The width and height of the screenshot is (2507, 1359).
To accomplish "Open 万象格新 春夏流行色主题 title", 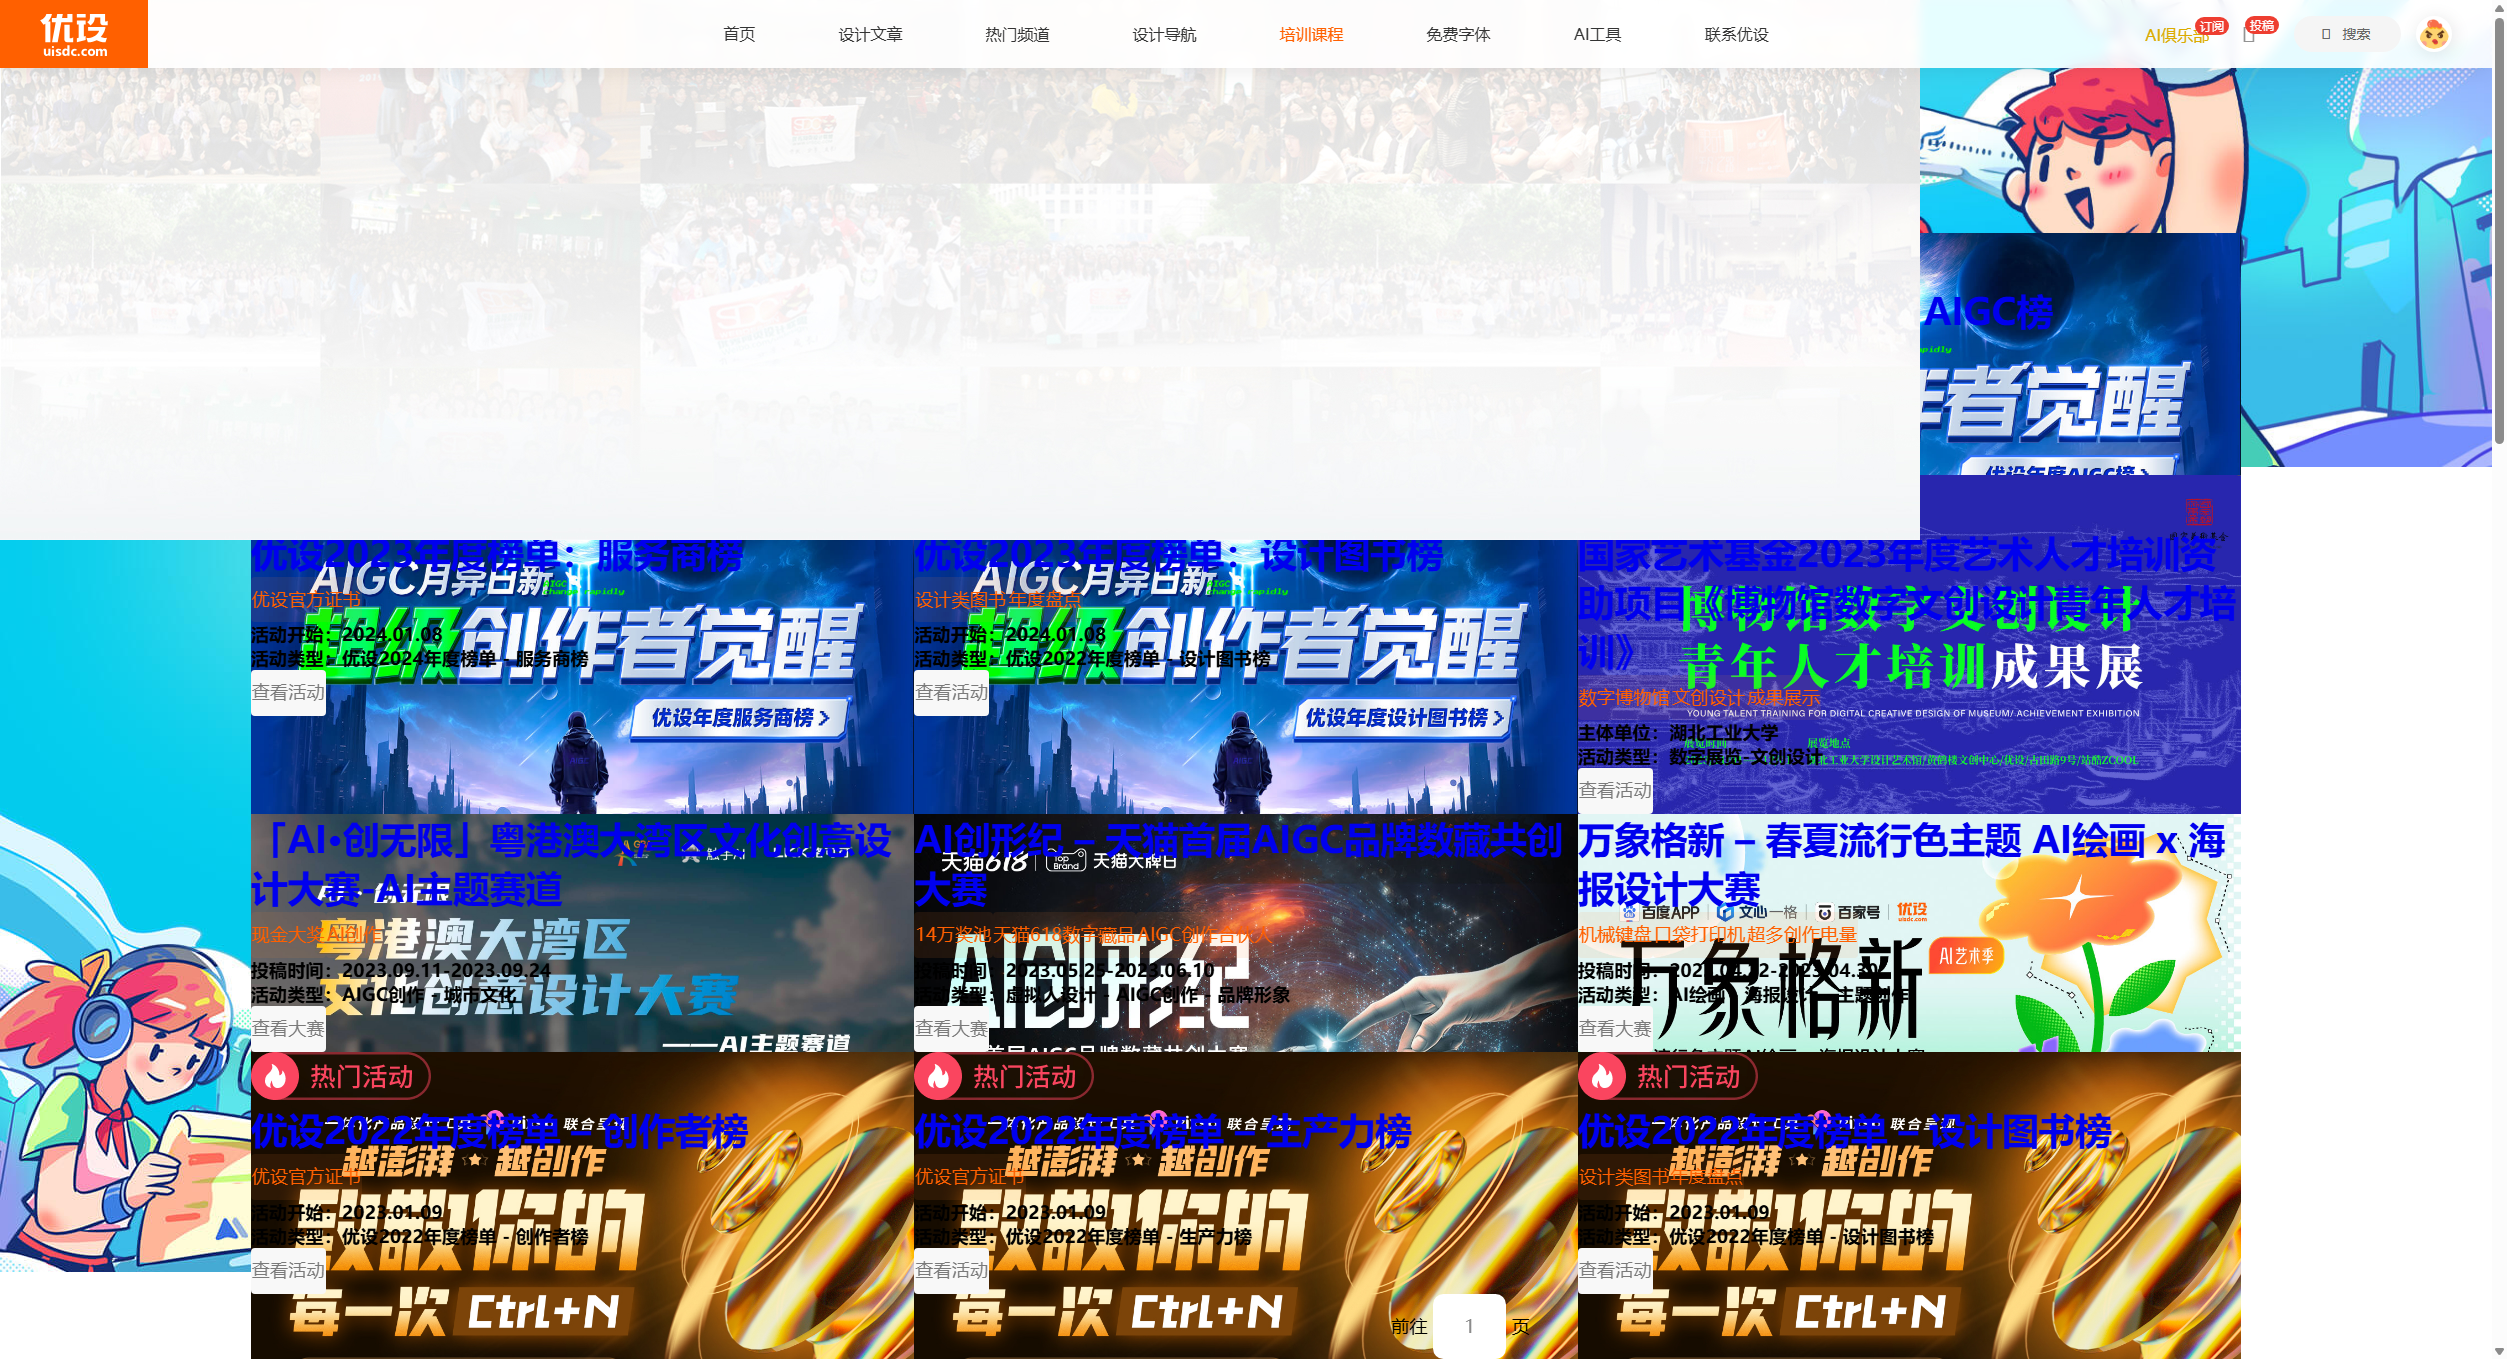I will [1901, 865].
